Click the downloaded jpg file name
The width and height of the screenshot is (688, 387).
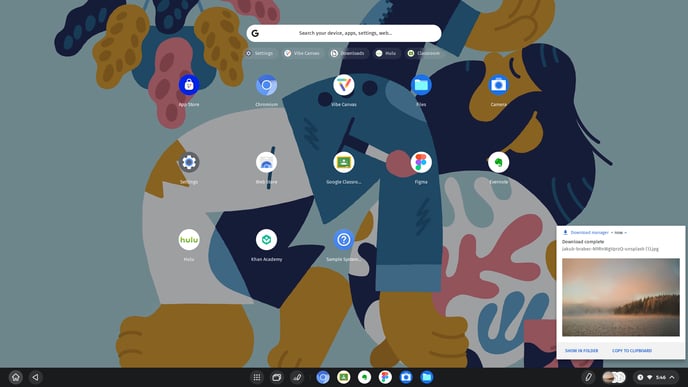click(x=610, y=249)
